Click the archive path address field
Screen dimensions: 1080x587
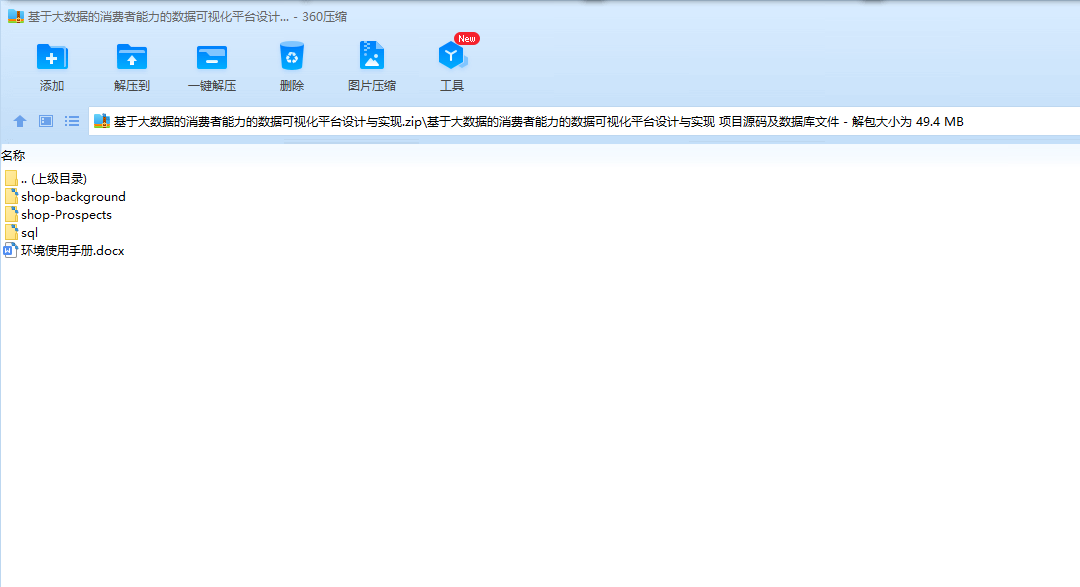584,121
